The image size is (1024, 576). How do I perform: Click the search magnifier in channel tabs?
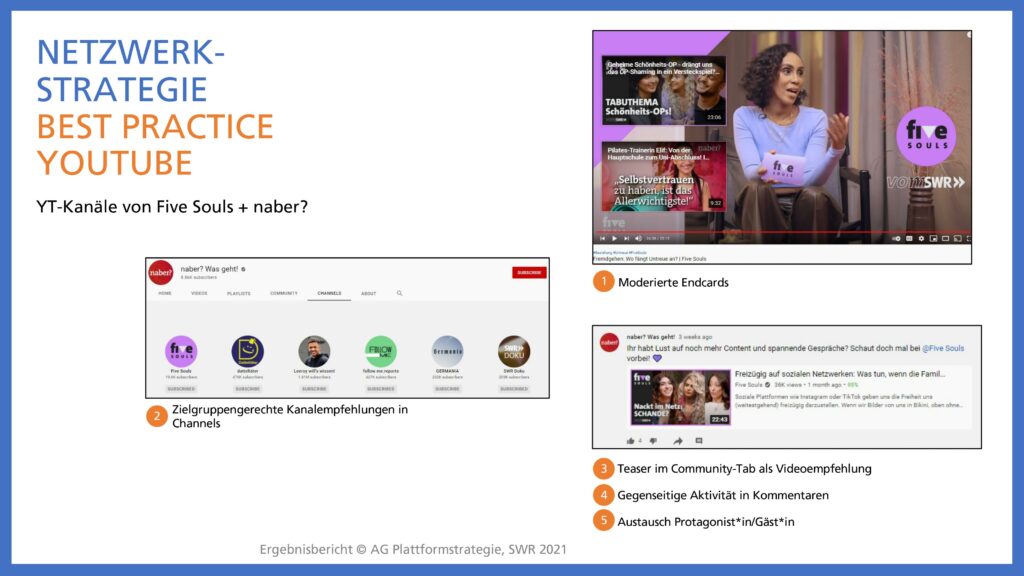400,293
